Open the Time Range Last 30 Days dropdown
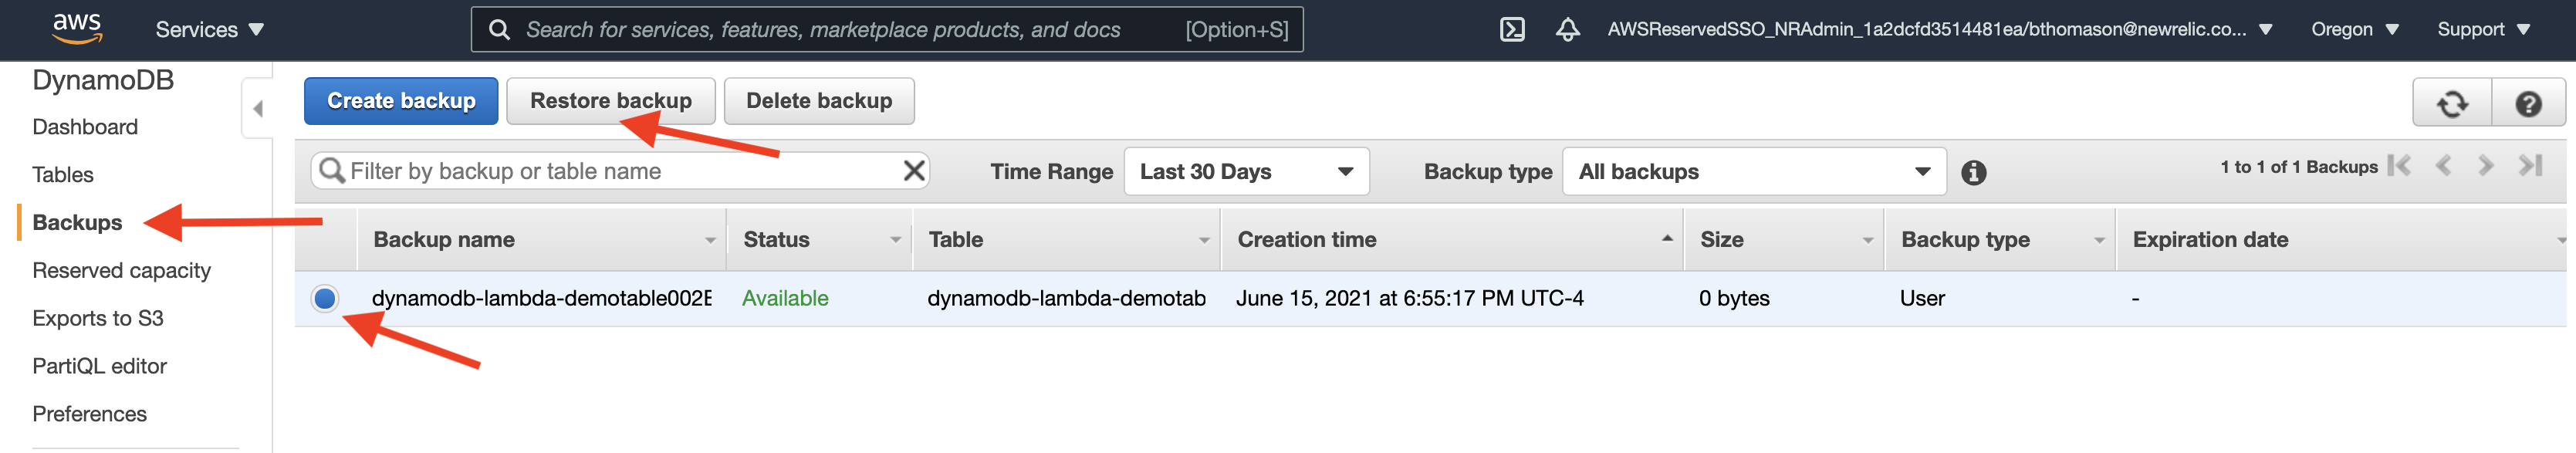This screenshot has height=453, width=2576. pos(1246,172)
